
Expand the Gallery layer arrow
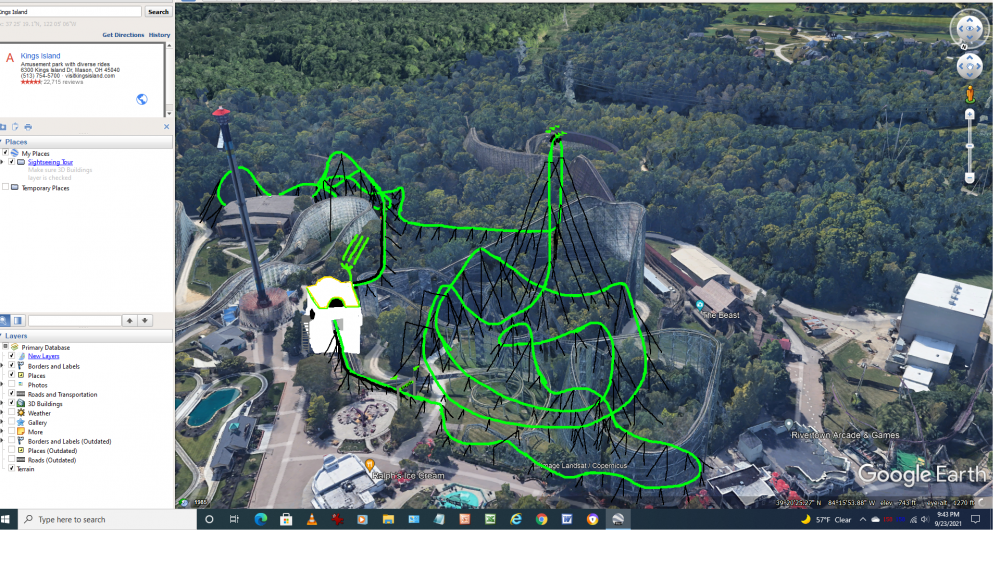(2, 422)
